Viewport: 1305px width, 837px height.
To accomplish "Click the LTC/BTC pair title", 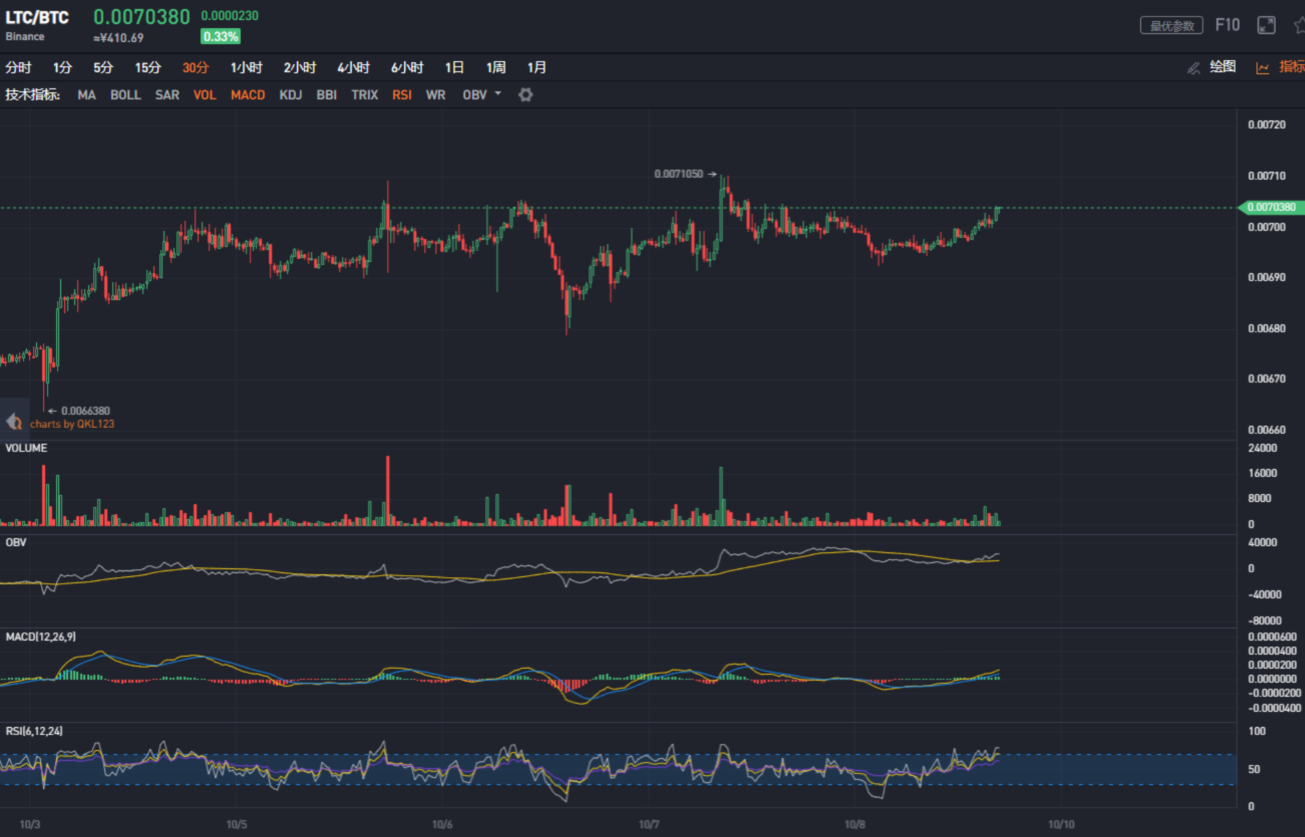I will (x=37, y=17).
